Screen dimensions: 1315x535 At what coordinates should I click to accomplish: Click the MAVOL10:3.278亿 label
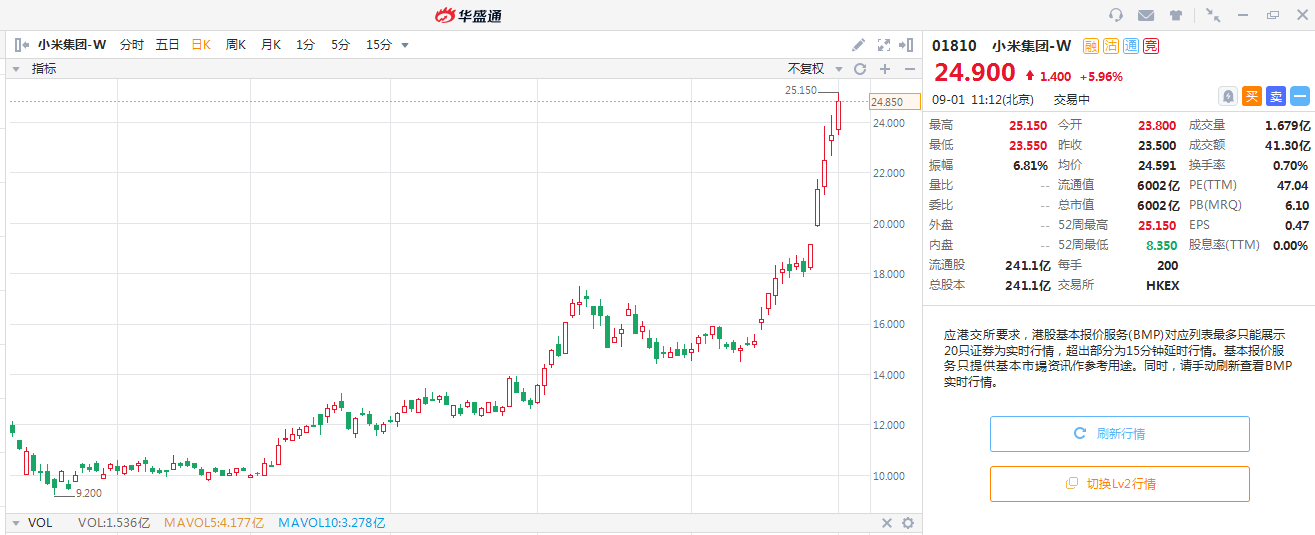tap(331, 523)
